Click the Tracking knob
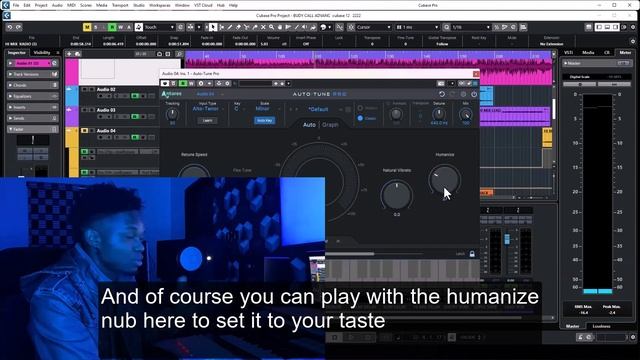The height and width of the screenshot is (360, 640). click(x=172, y=114)
